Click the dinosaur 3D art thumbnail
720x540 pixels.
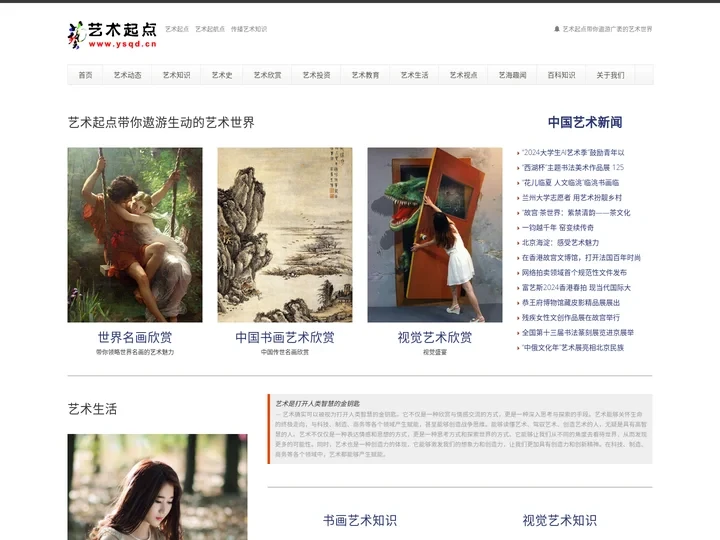435,235
